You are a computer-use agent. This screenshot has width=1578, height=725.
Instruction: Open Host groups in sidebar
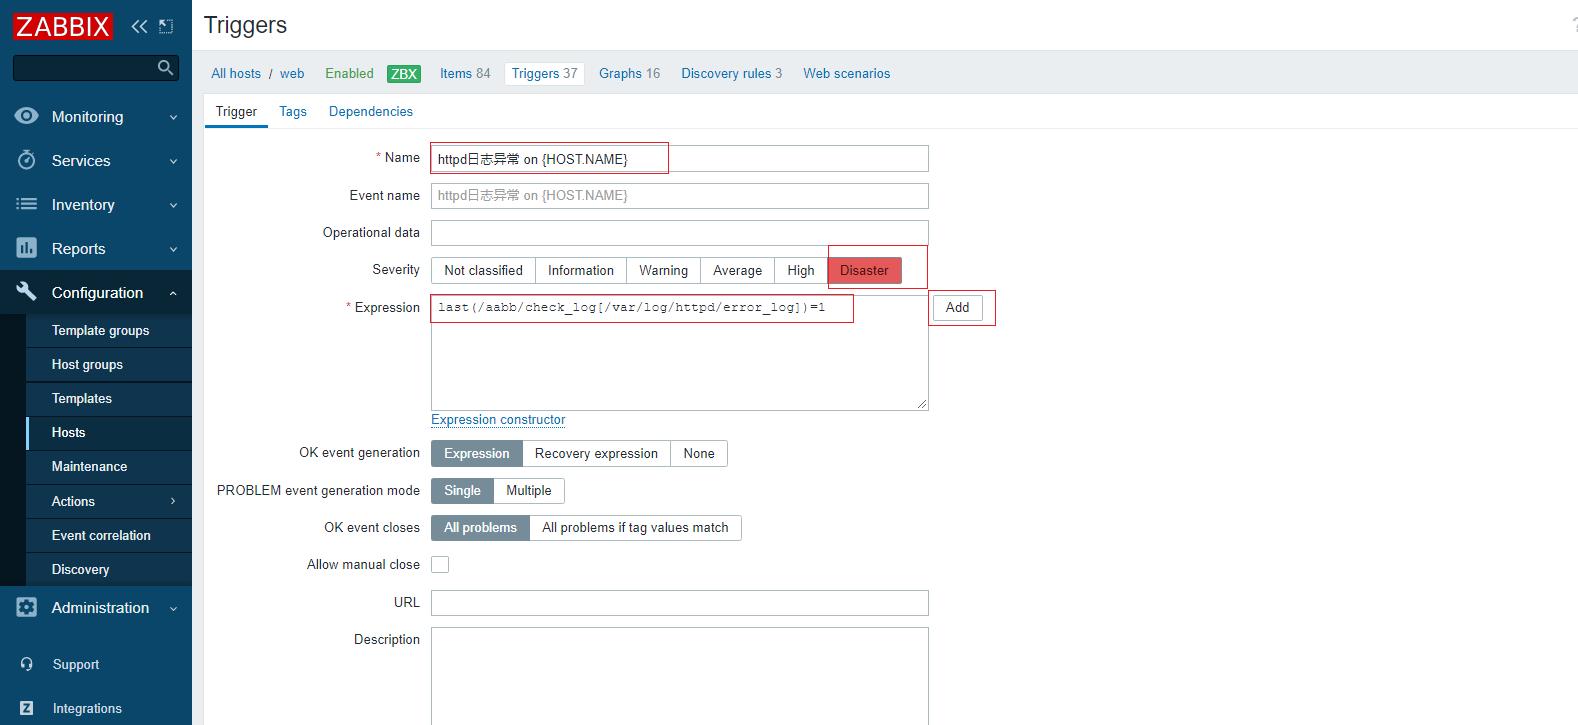coord(109,365)
